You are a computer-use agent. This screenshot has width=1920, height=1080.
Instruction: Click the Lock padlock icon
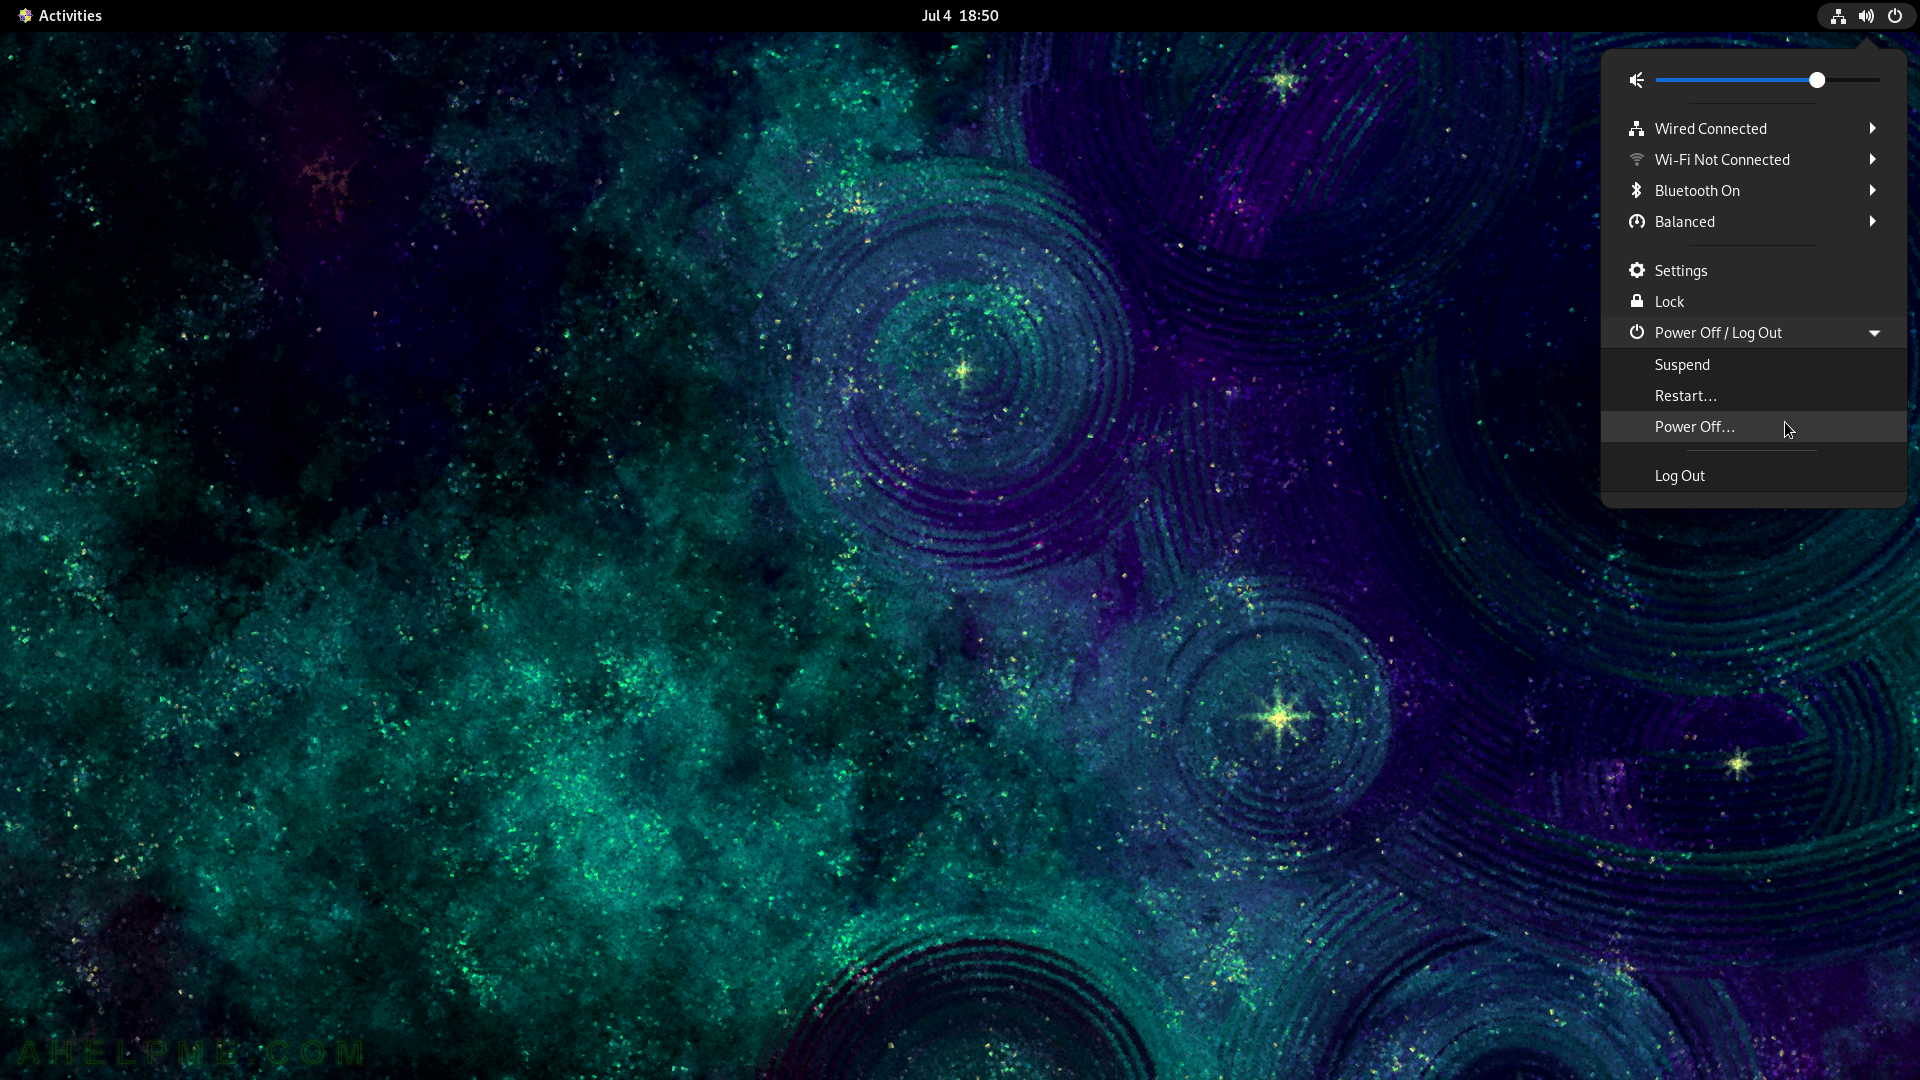(1636, 301)
